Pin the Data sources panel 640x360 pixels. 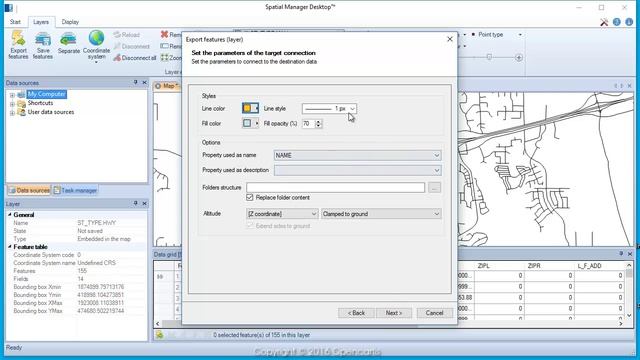pyautogui.click(x=136, y=82)
